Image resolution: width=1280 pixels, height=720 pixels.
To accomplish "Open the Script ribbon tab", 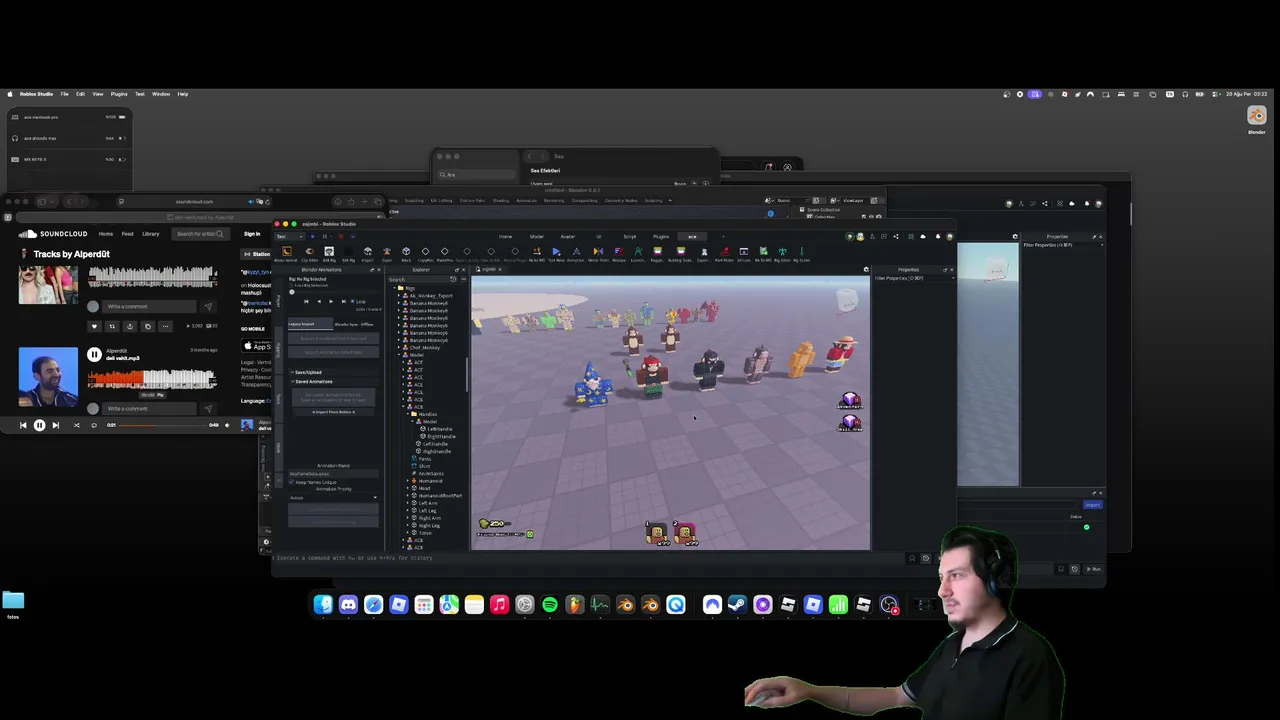I will tap(629, 237).
